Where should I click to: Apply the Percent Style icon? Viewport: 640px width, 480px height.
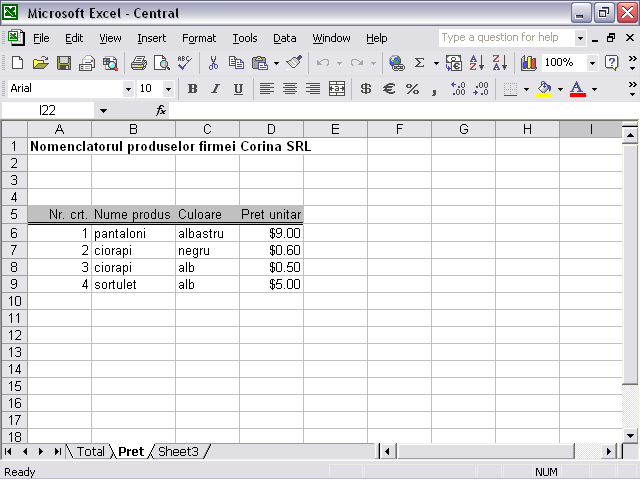[x=412, y=89]
